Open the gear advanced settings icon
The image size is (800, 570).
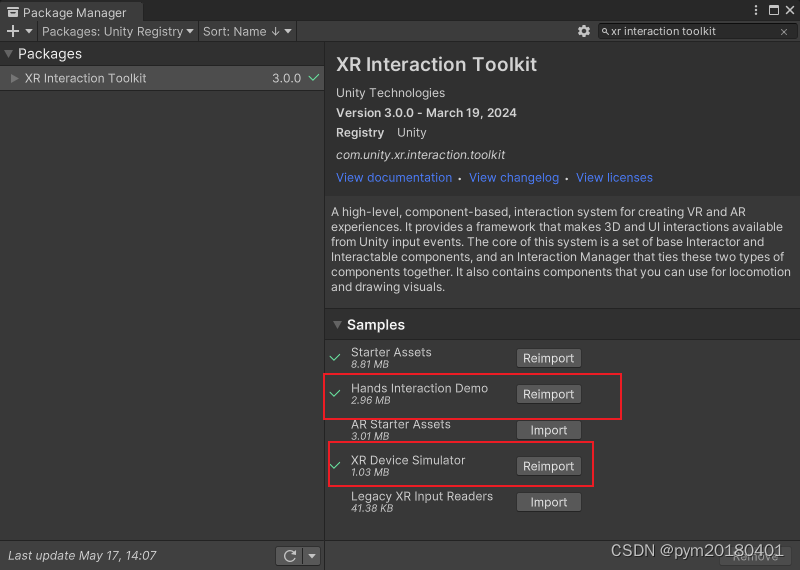[x=584, y=31]
